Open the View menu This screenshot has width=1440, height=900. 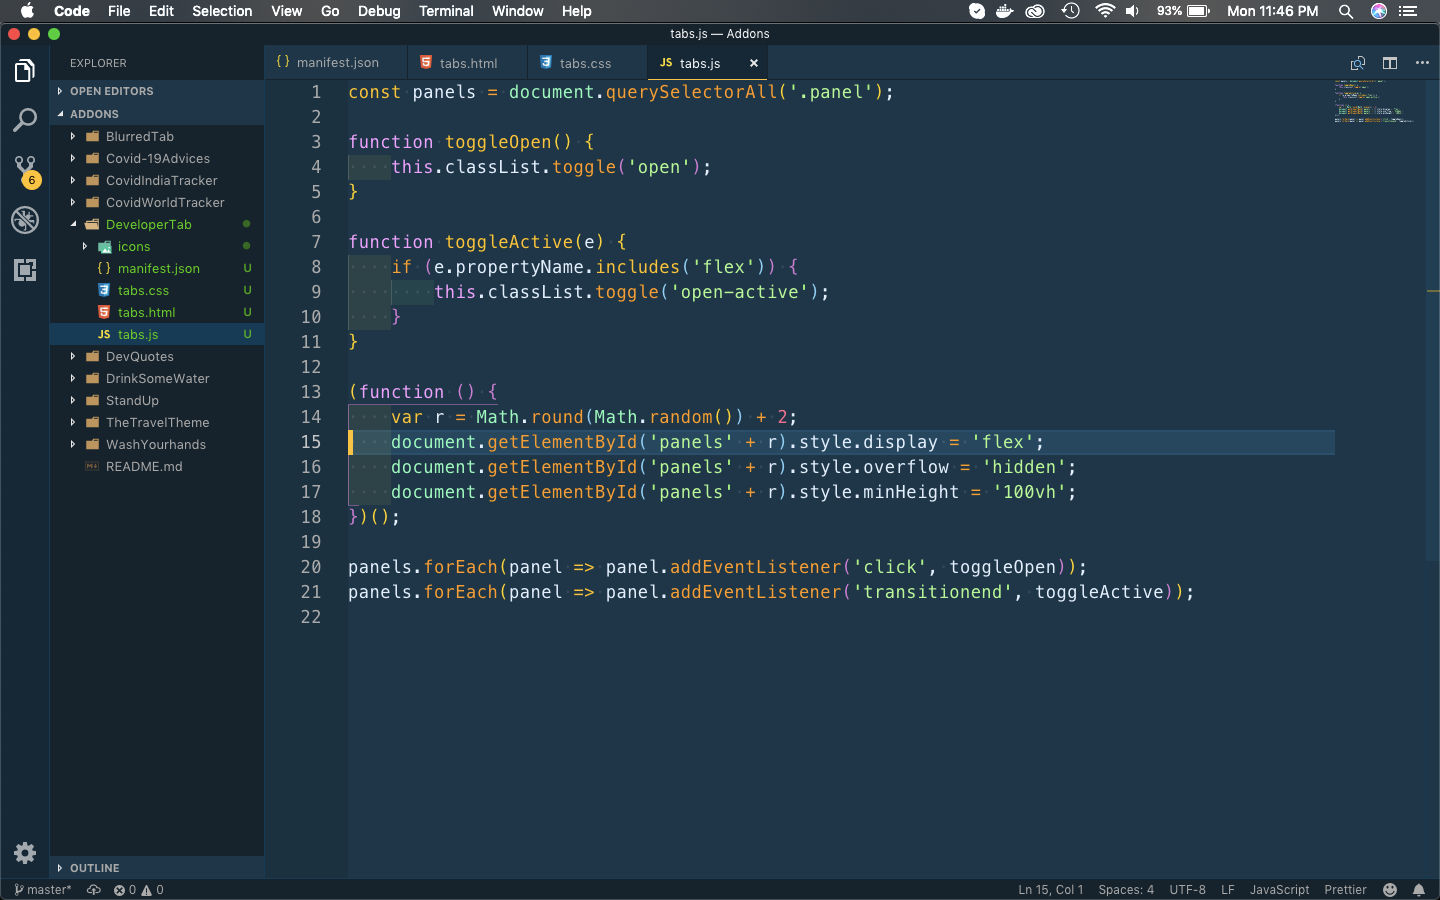coord(286,11)
